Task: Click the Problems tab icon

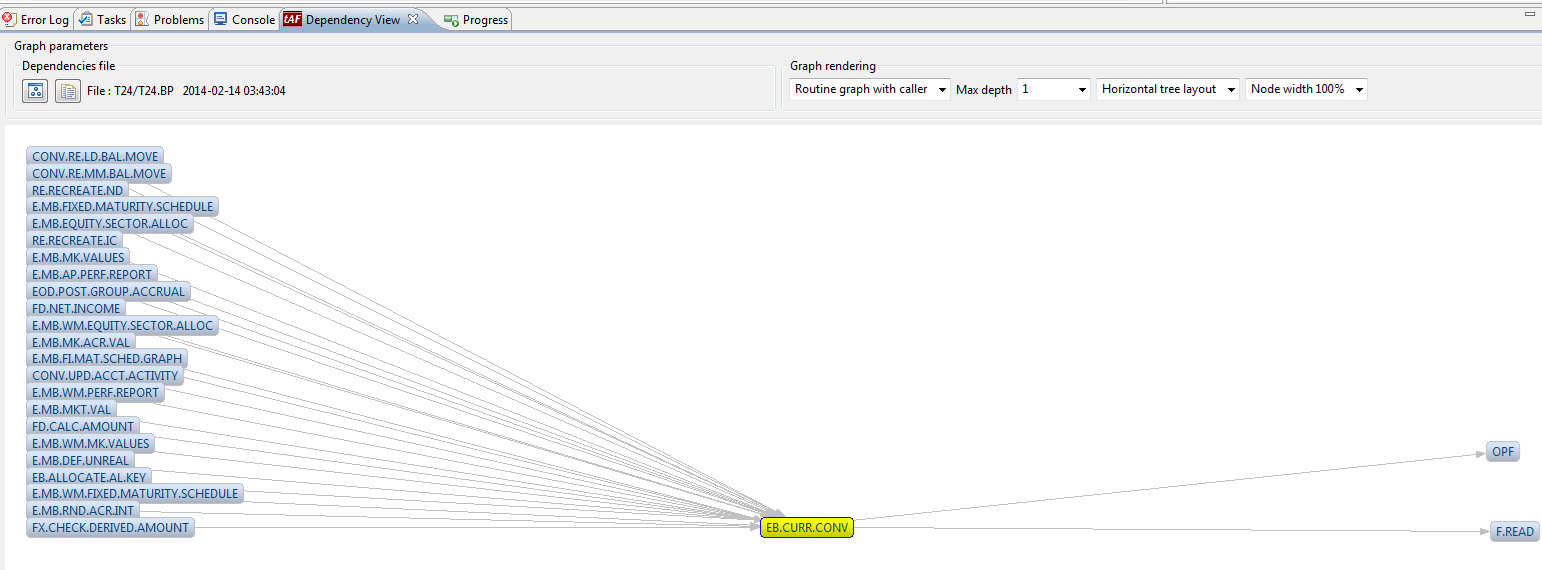Action: (142, 19)
